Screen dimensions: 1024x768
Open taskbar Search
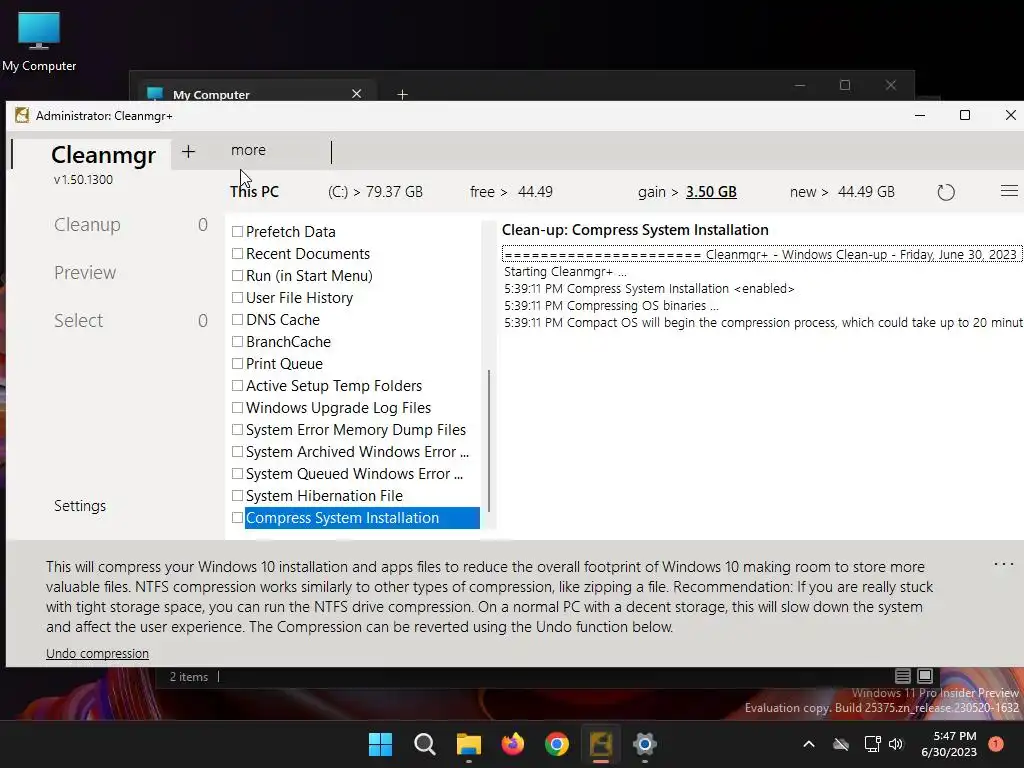tap(424, 744)
